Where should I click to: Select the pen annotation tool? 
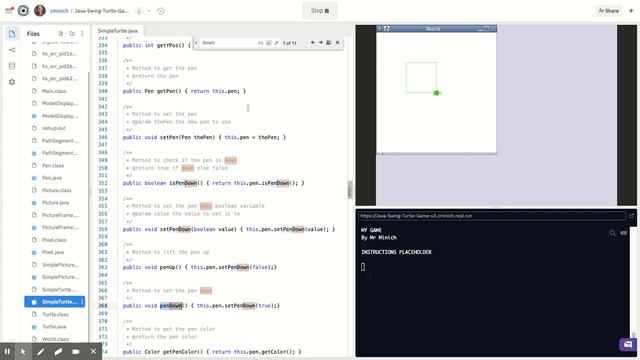point(41,351)
